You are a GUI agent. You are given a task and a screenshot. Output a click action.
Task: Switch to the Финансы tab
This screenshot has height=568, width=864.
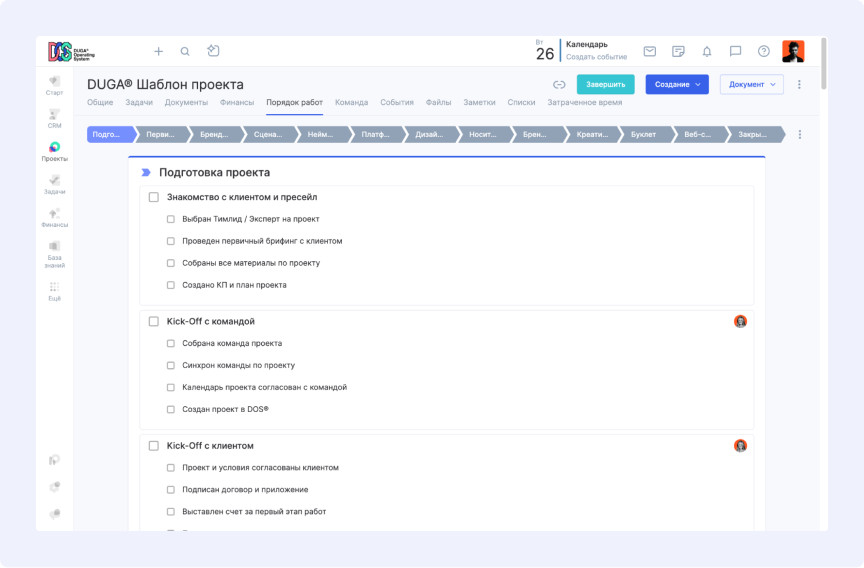(x=237, y=102)
